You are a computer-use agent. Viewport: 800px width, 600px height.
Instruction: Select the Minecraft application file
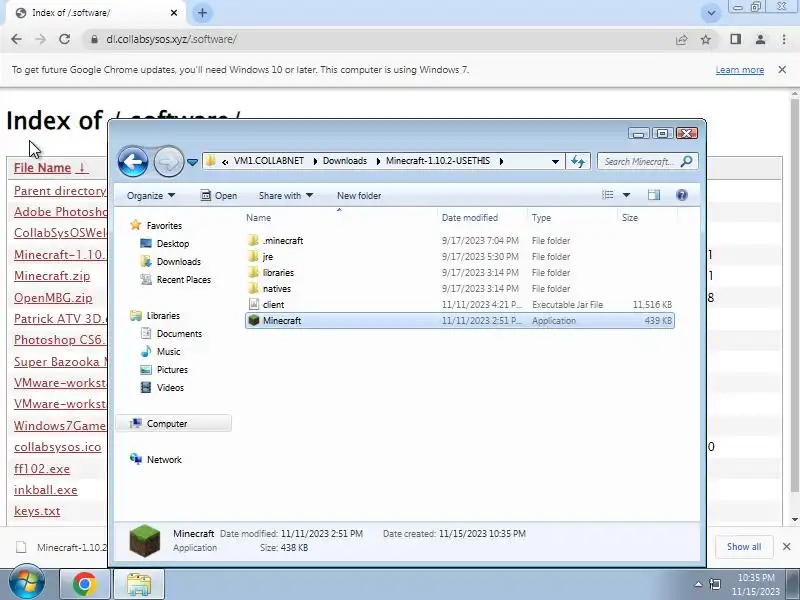[x=460, y=320]
